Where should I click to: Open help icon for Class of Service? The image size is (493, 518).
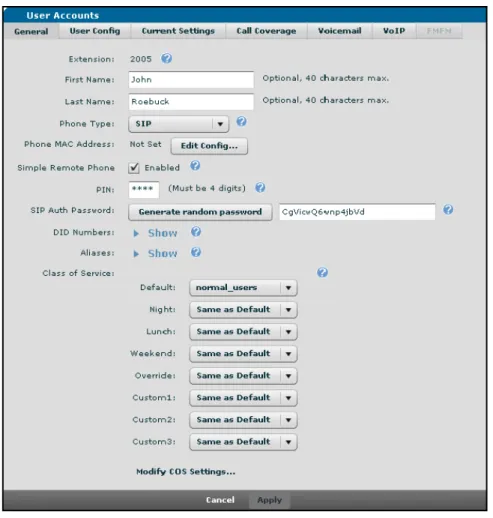(x=322, y=273)
